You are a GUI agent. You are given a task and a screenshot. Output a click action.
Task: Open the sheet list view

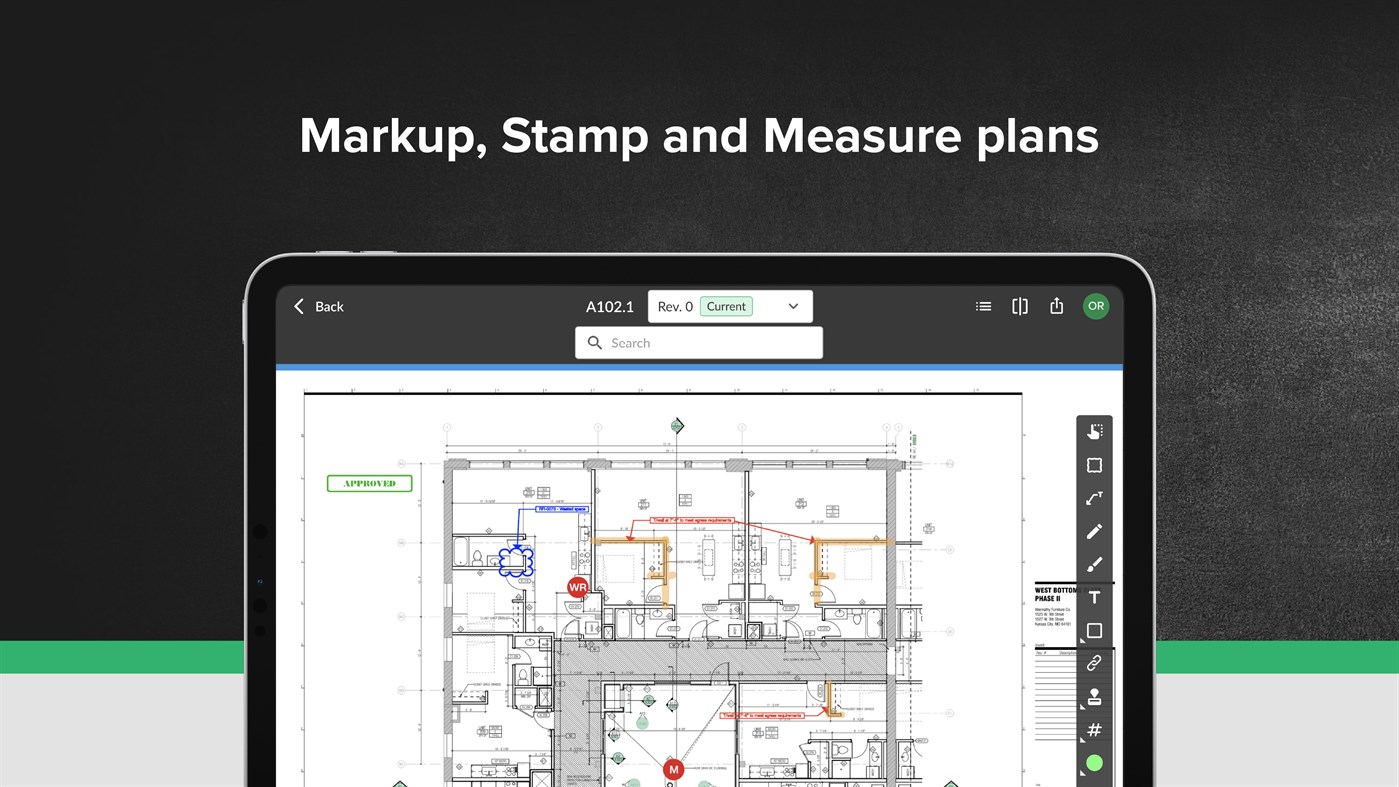click(x=983, y=306)
